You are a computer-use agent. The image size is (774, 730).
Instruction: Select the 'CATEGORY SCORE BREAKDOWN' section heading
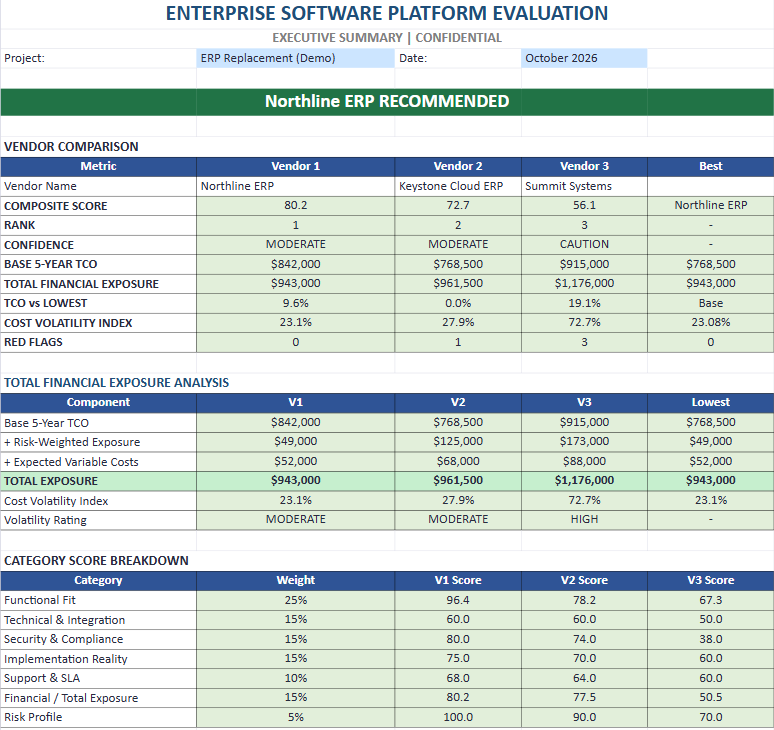[96, 561]
